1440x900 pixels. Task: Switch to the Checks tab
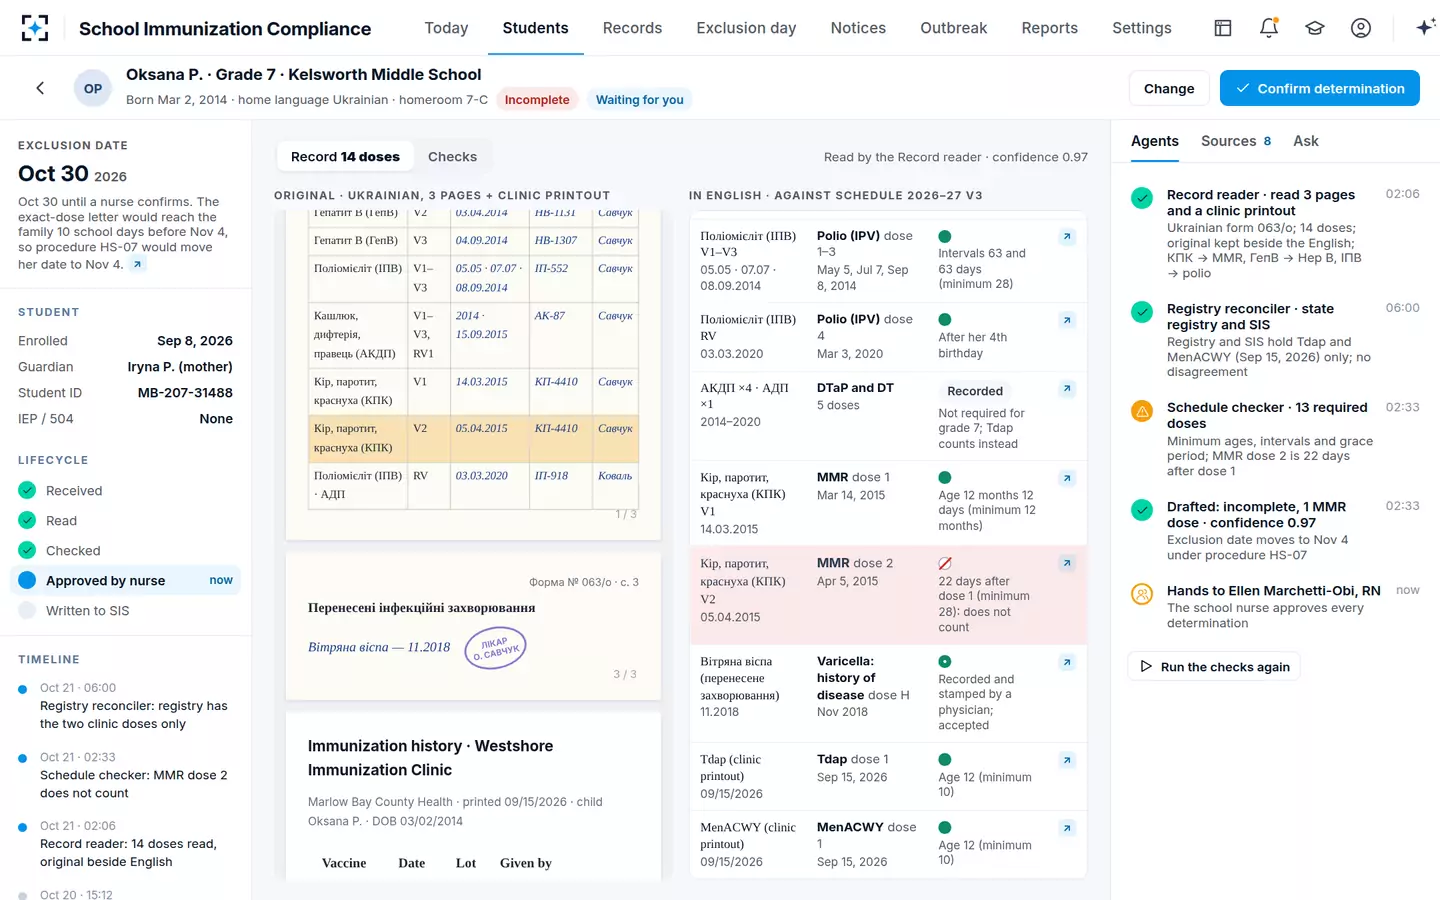click(452, 157)
